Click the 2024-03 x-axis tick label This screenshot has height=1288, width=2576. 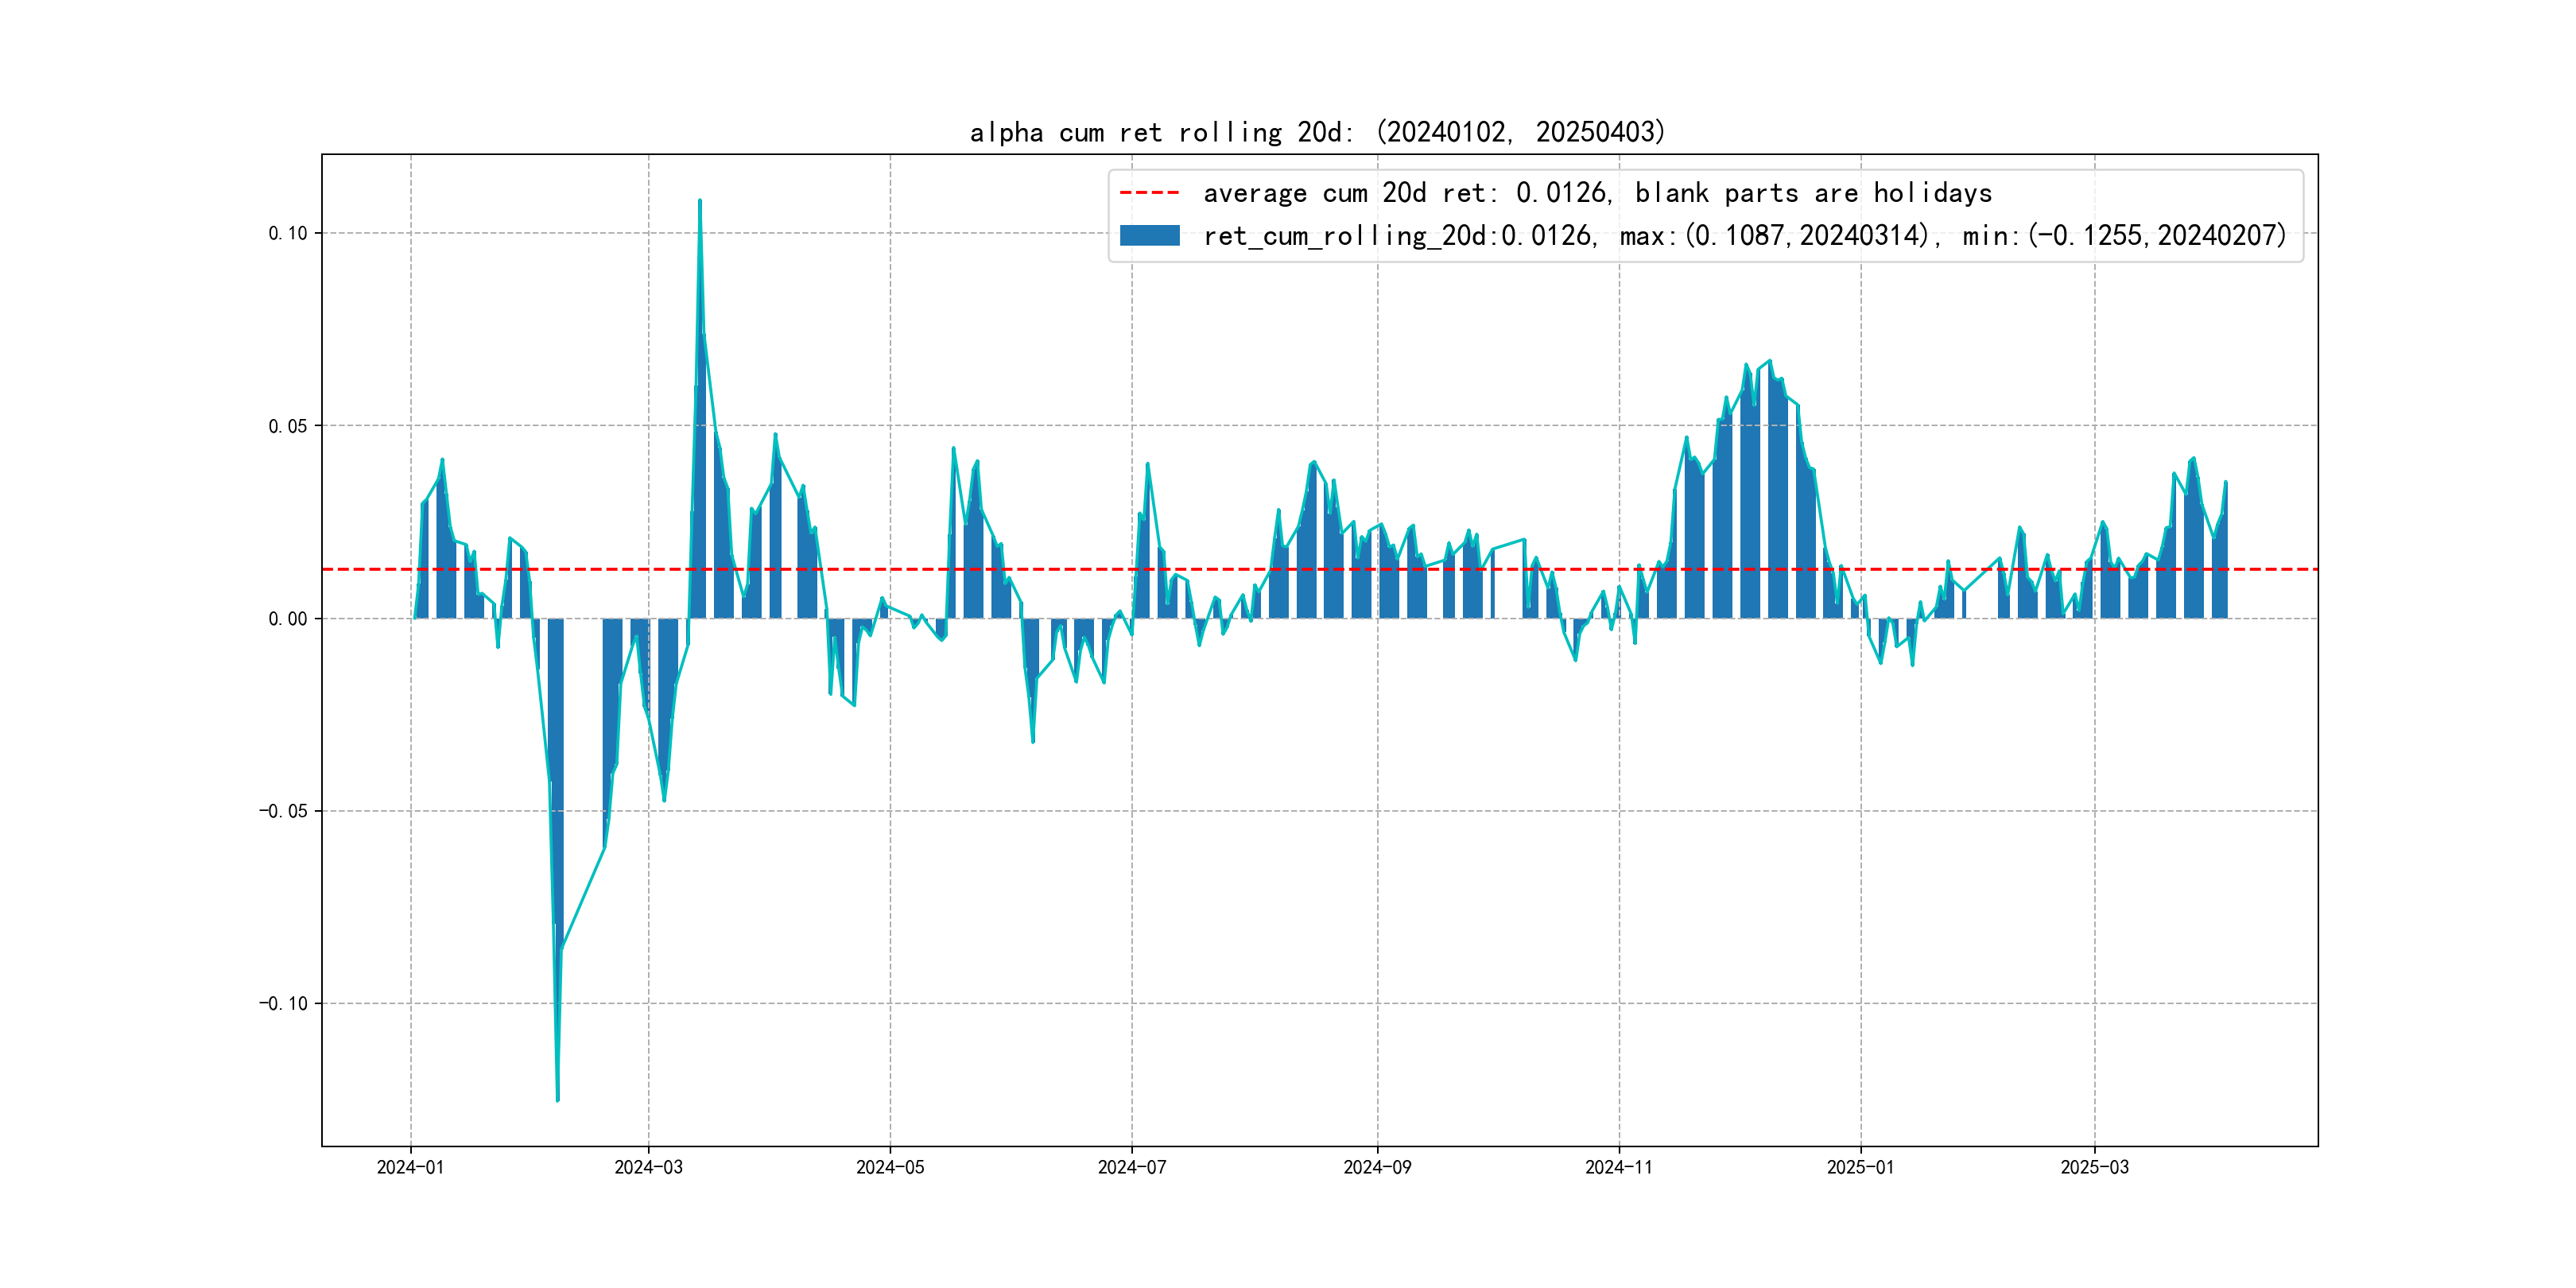point(648,1167)
